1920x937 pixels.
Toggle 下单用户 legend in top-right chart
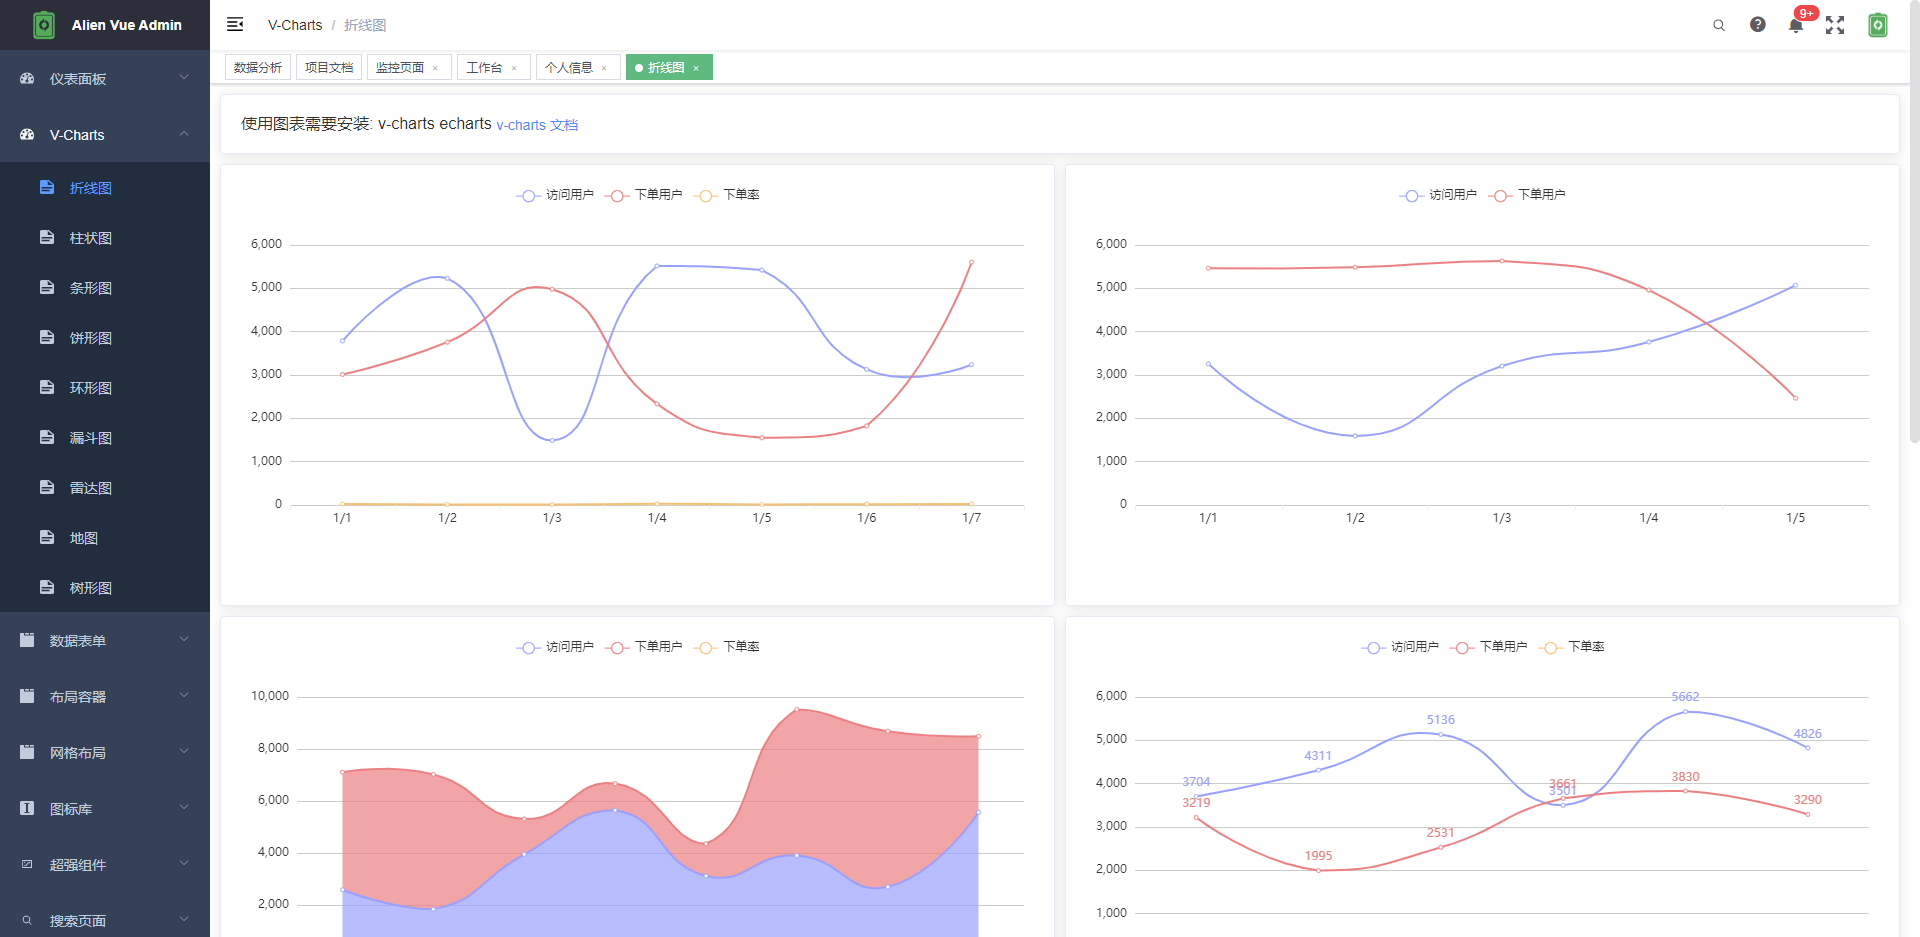[x=1527, y=195]
